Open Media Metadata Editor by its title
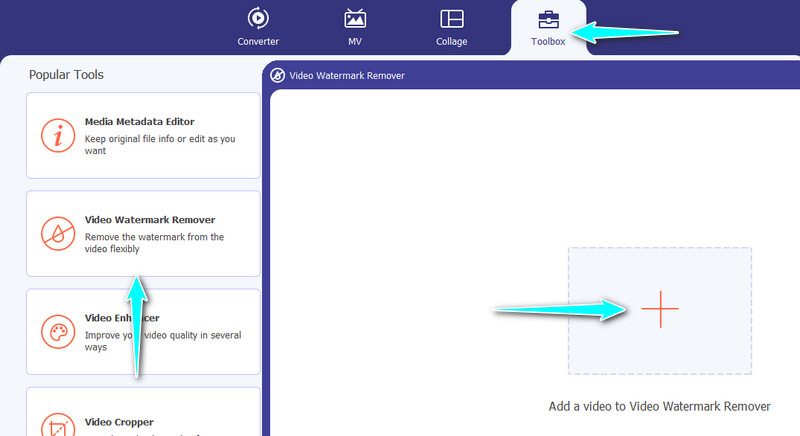 pyautogui.click(x=139, y=122)
